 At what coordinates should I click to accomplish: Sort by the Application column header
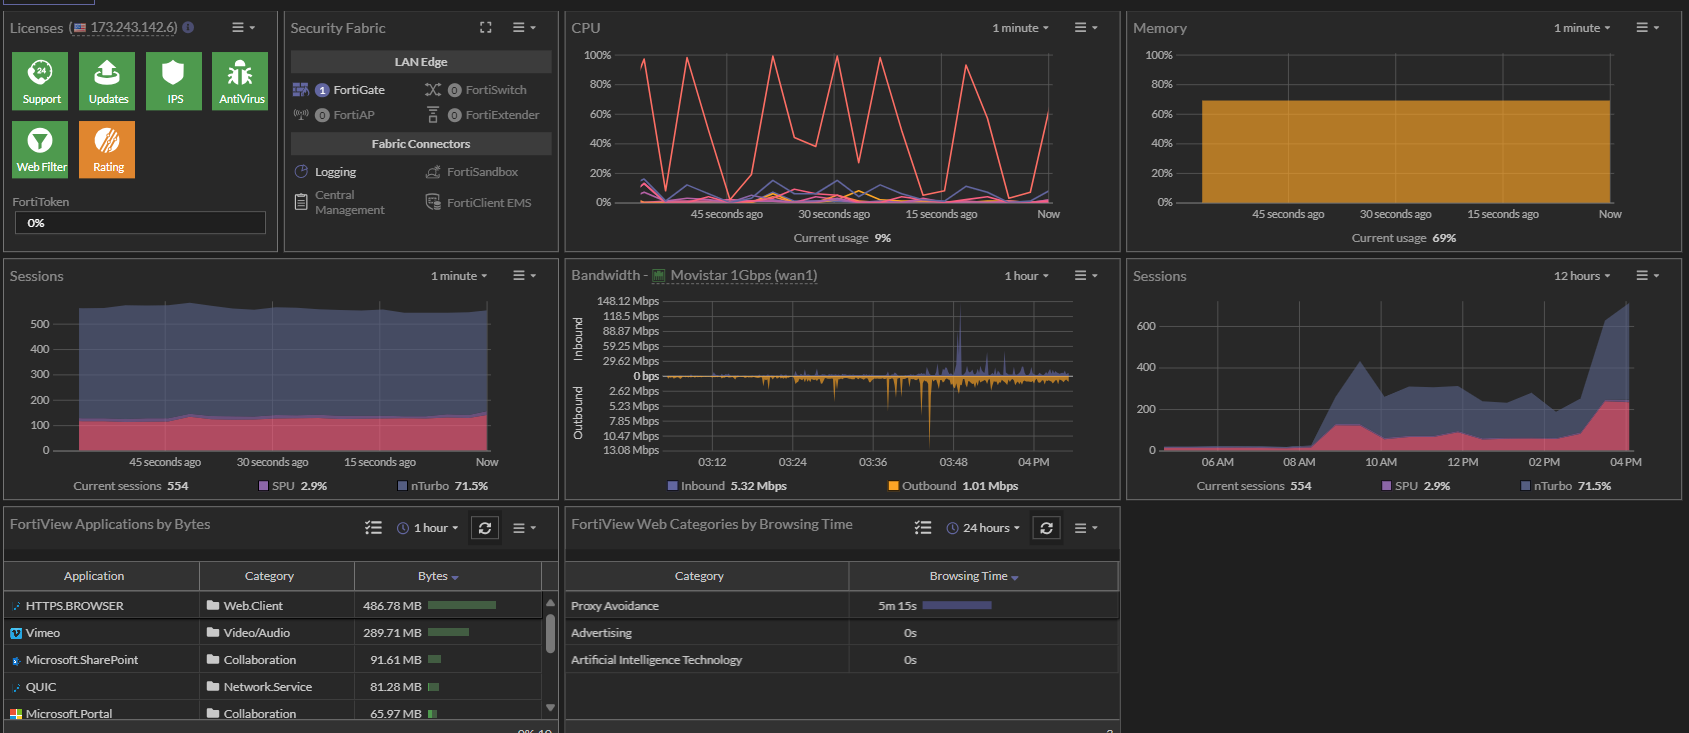coord(101,576)
